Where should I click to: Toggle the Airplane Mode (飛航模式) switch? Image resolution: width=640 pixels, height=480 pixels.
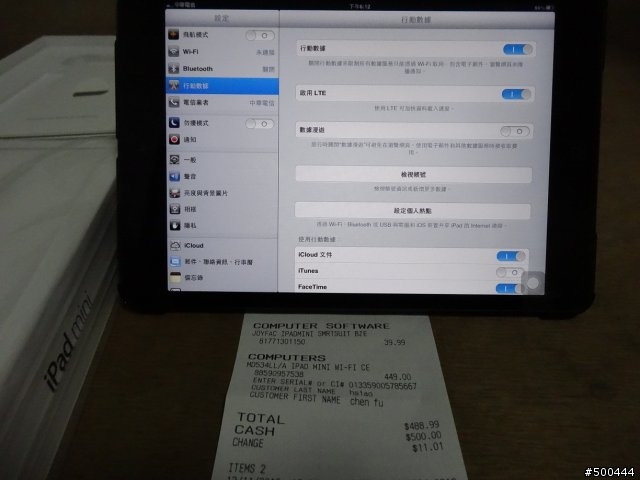[x=260, y=36]
